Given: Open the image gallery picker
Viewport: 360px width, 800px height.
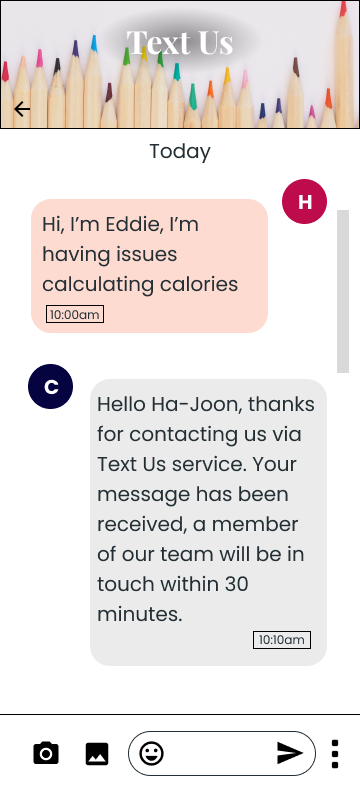Looking at the screenshot, I should click(x=97, y=754).
